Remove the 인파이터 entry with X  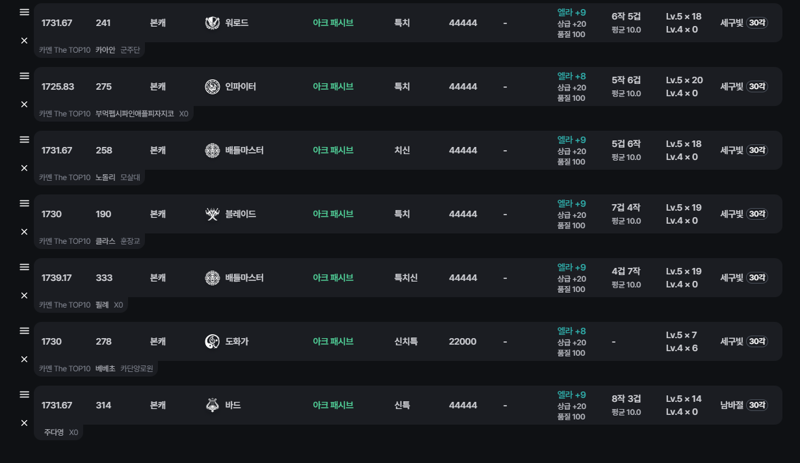(24, 104)
